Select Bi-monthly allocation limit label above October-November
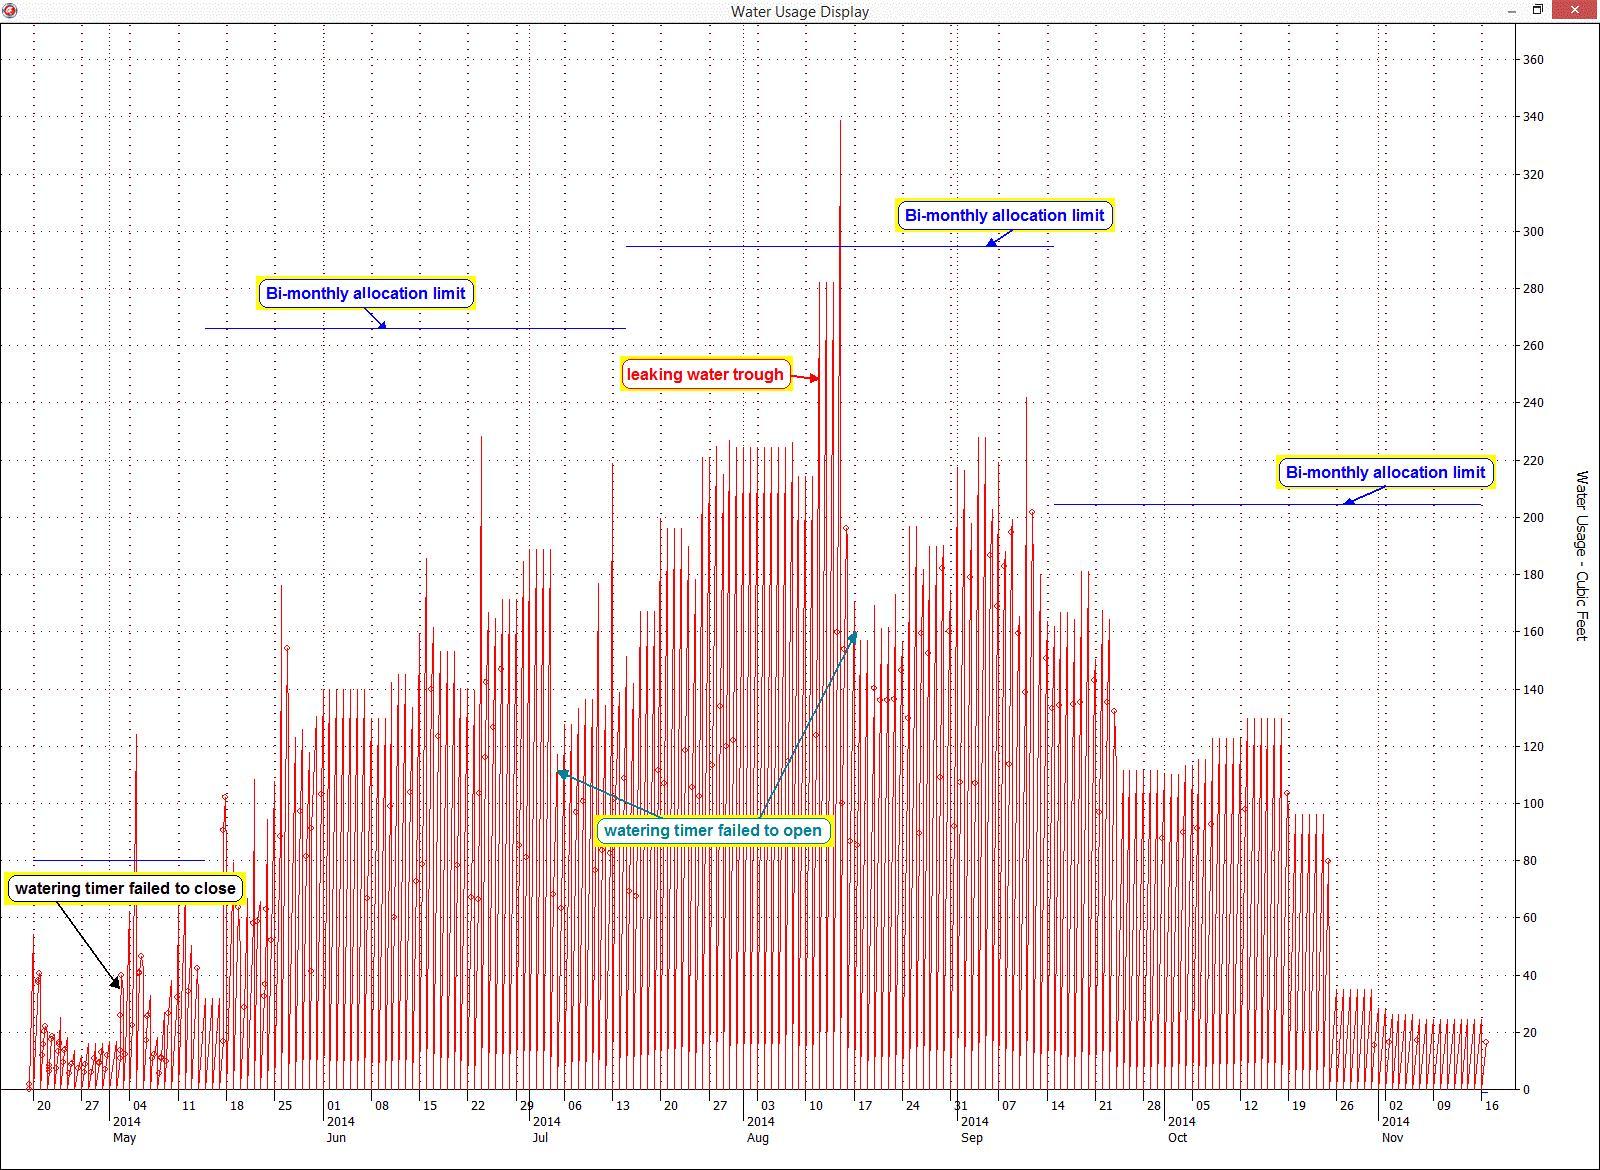The height and width of the screenshot is (1170, 1600). pyautogui.click(x=1385, y=473)
